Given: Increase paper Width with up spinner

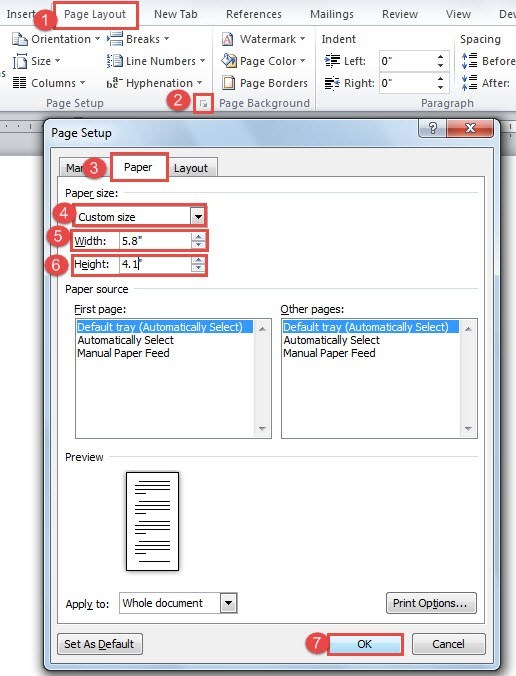Looking at the screenshot, I should point(198,237).
